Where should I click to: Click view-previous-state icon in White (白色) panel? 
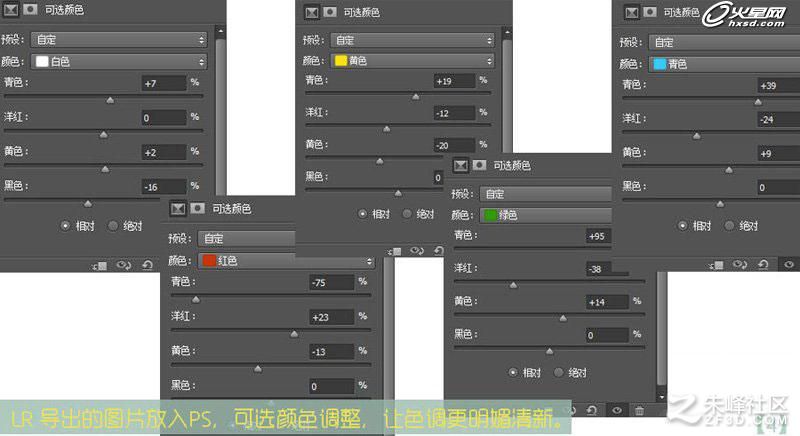point(124,265)
